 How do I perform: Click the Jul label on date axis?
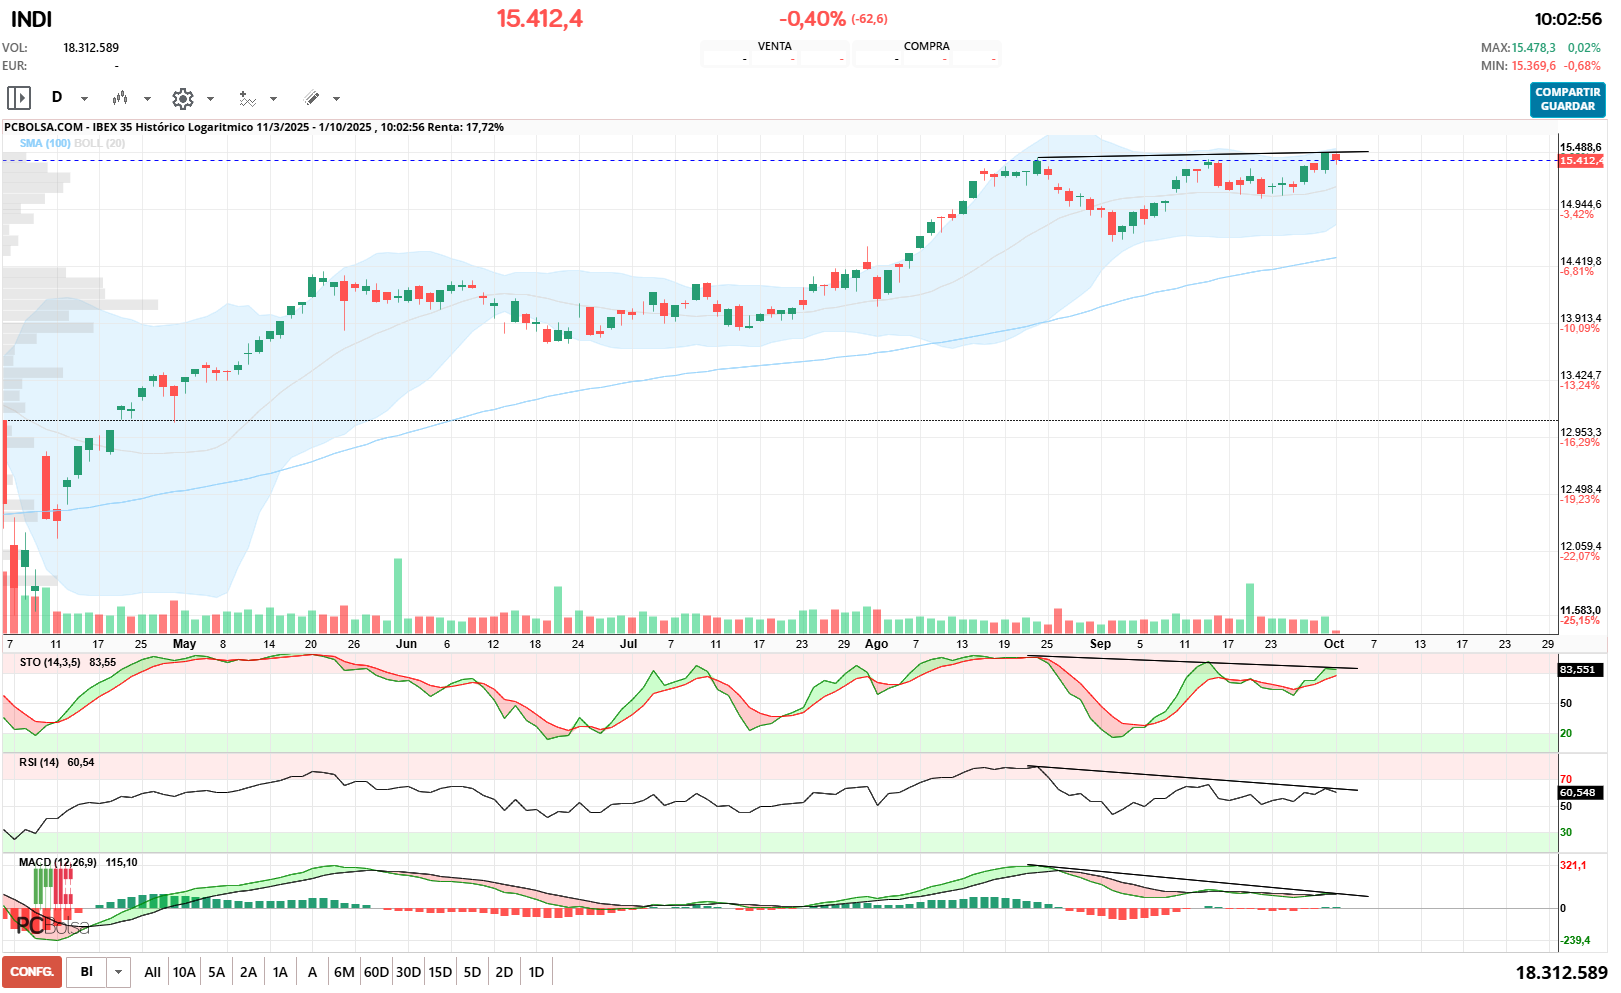[x=628, y=644]
